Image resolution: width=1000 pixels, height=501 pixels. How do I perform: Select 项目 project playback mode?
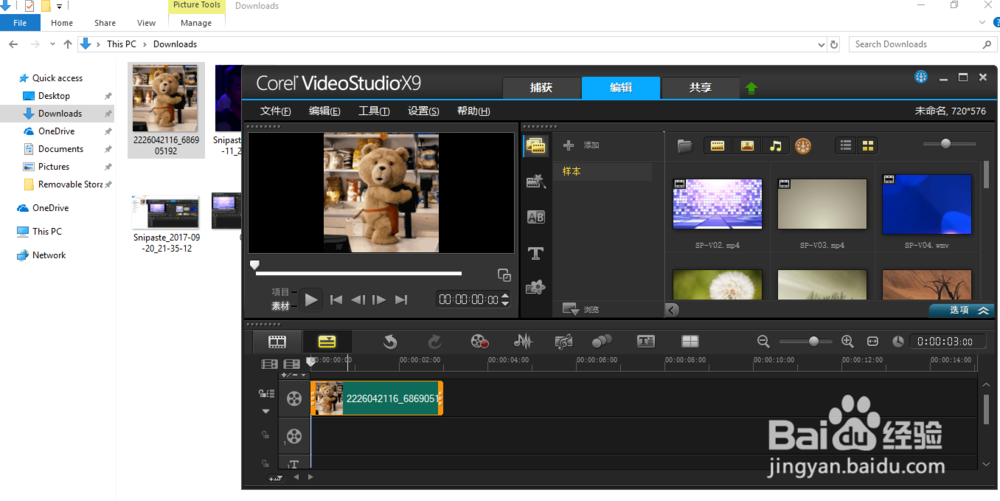pyautogui.click(x=281, y=292)
